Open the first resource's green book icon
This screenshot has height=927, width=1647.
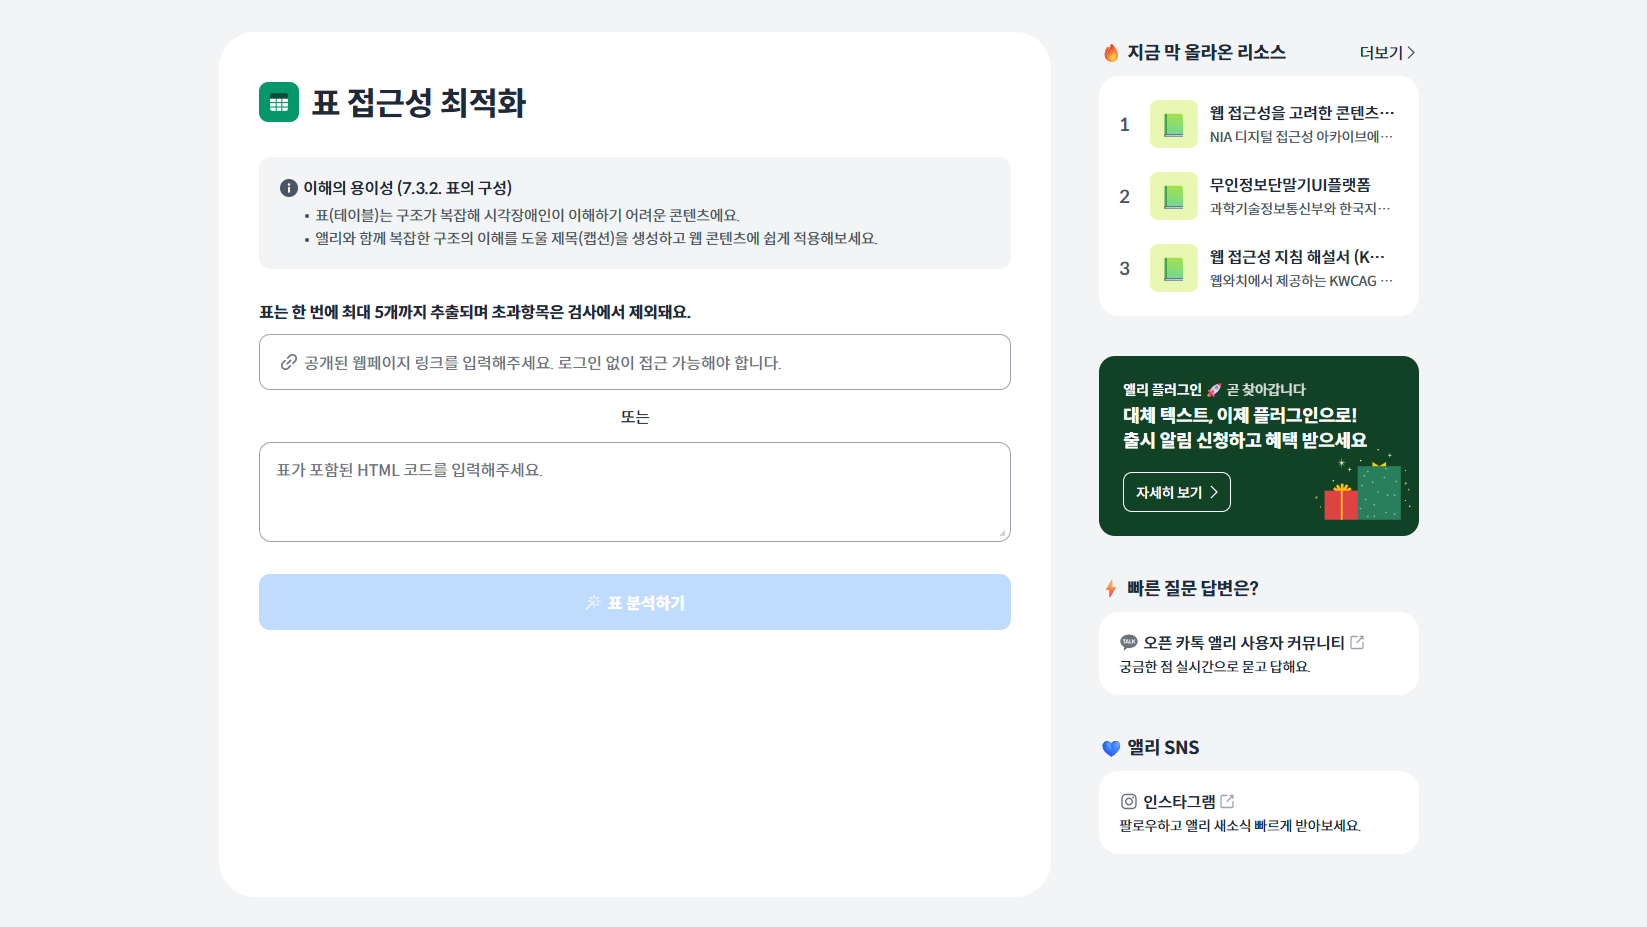coord(1174,124)
